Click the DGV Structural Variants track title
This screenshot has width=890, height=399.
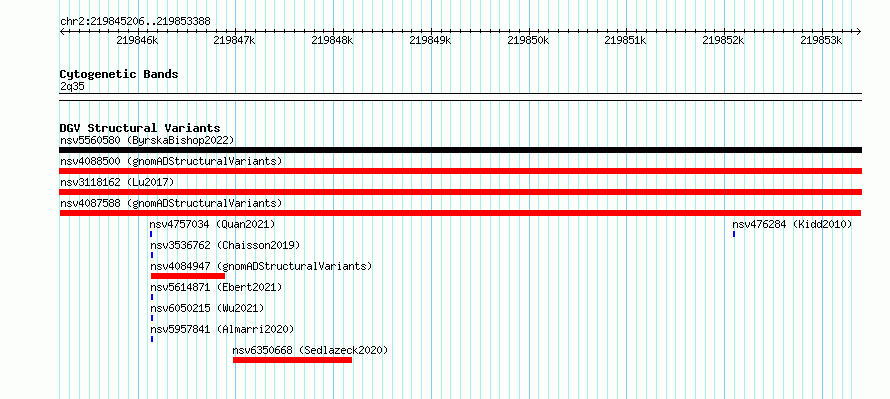click(140, 128)
